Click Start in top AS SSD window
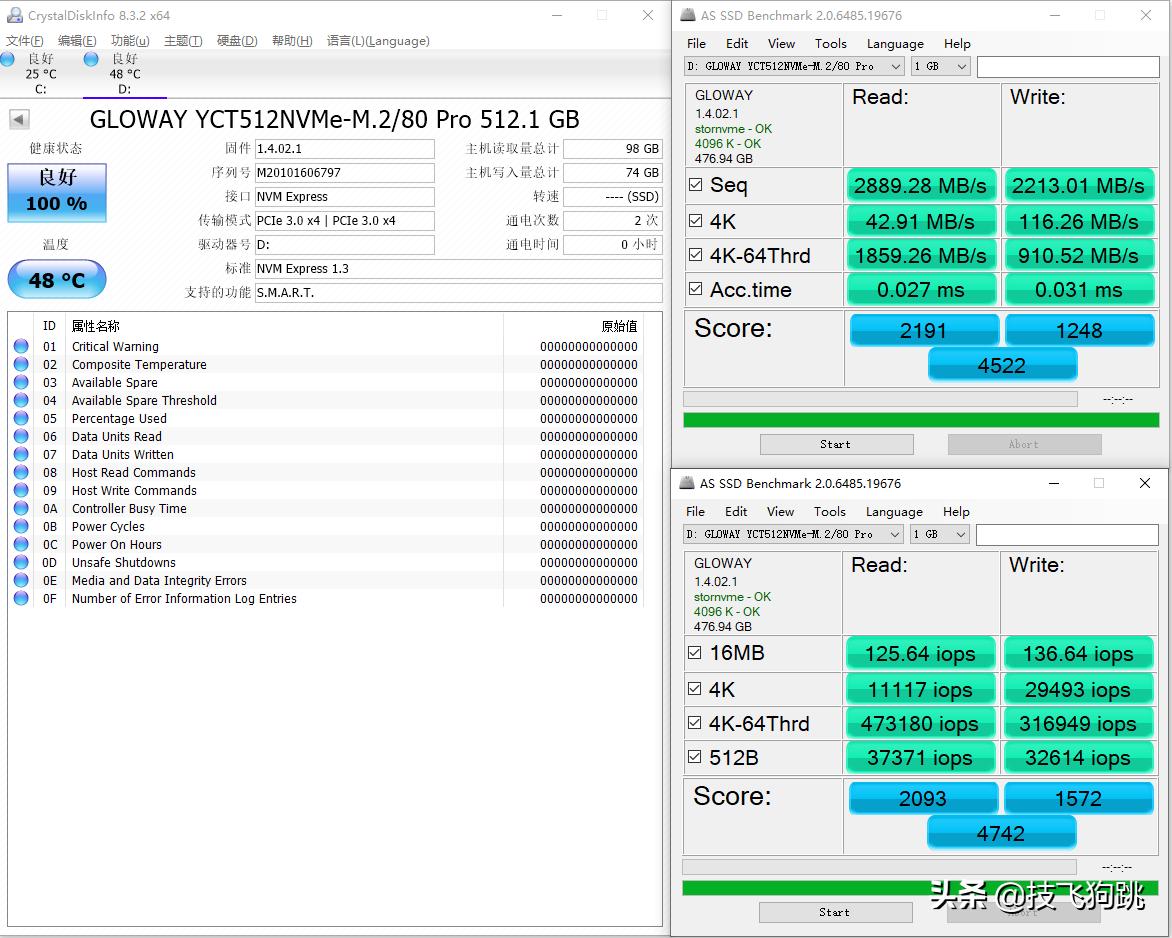Viewport: 1172px width, 938px height. 836,444
